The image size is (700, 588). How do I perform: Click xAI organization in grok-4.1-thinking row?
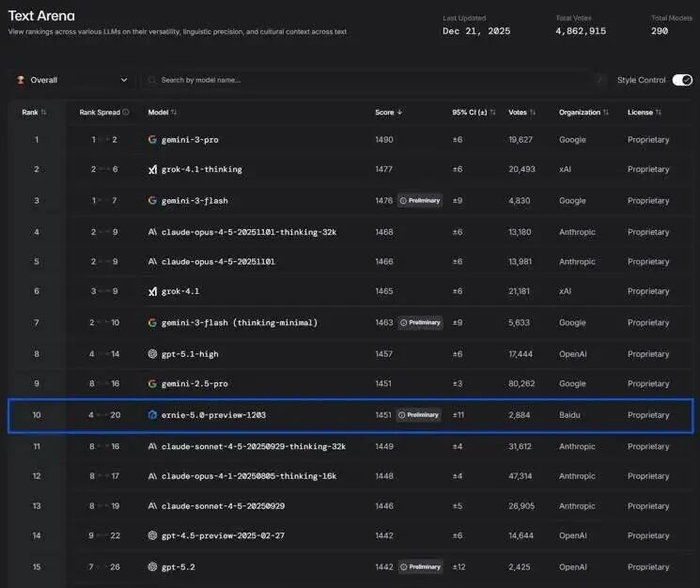point(565,169)
